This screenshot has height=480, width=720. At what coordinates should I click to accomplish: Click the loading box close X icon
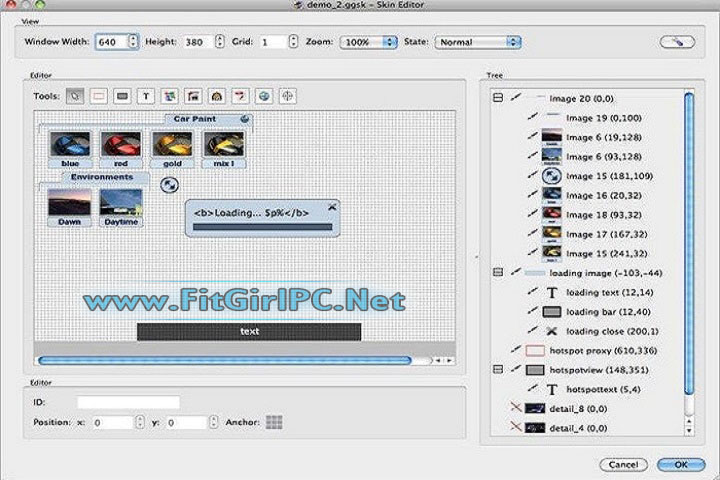(x=332, y=206)
